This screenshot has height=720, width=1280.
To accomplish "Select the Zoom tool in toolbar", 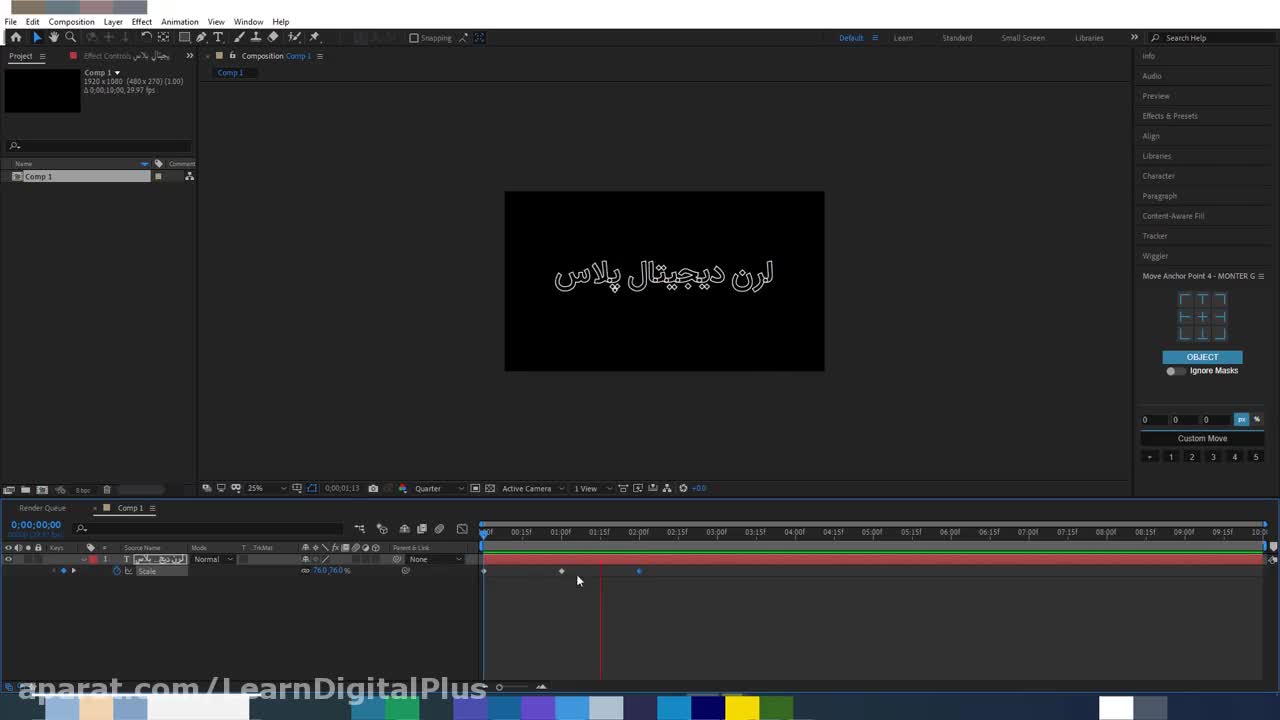I will tap(71, 37).
